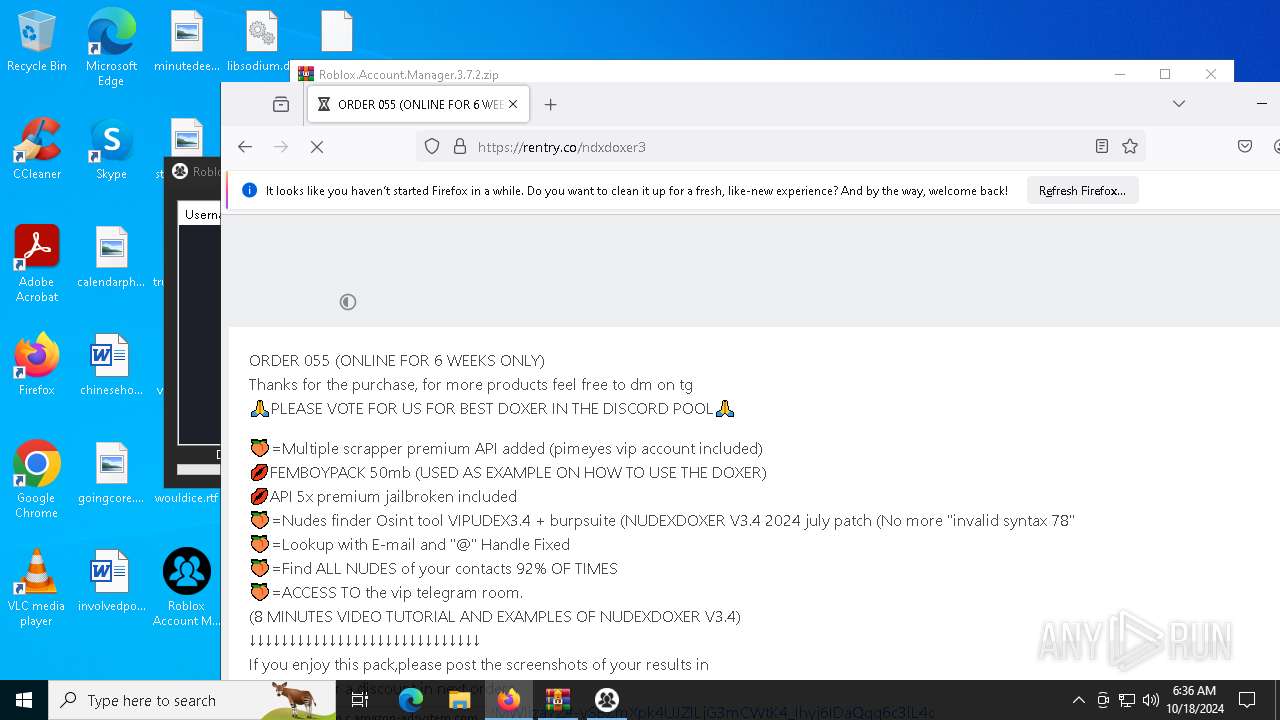Toggle rentry dark mode switch

tap(348, 302)
